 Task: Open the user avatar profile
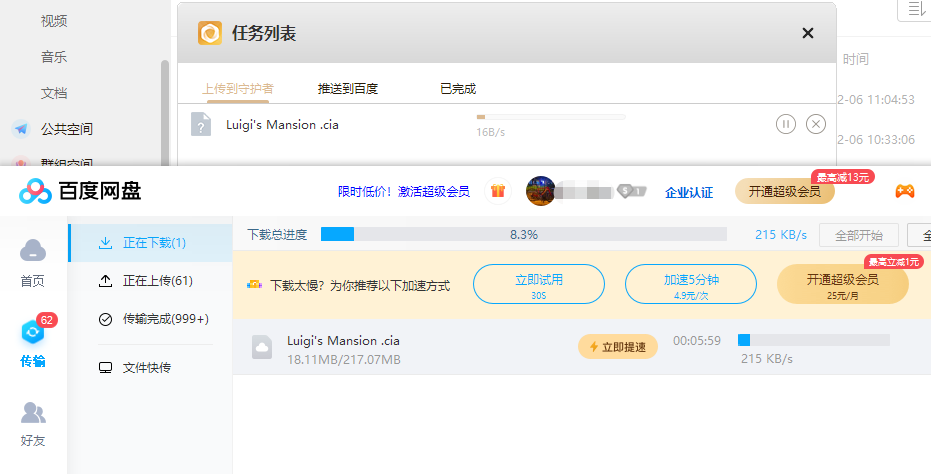540,191
